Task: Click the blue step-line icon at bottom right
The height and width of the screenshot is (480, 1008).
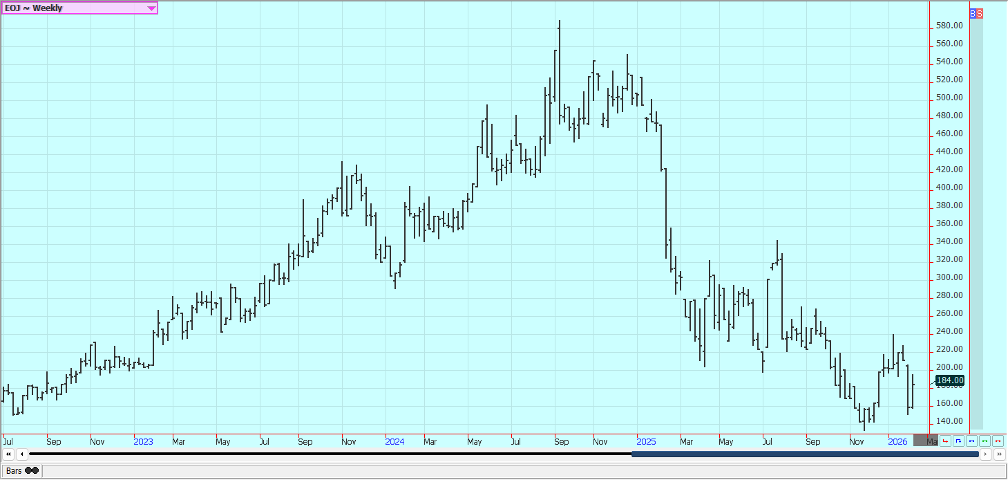Action: (959, 440)
